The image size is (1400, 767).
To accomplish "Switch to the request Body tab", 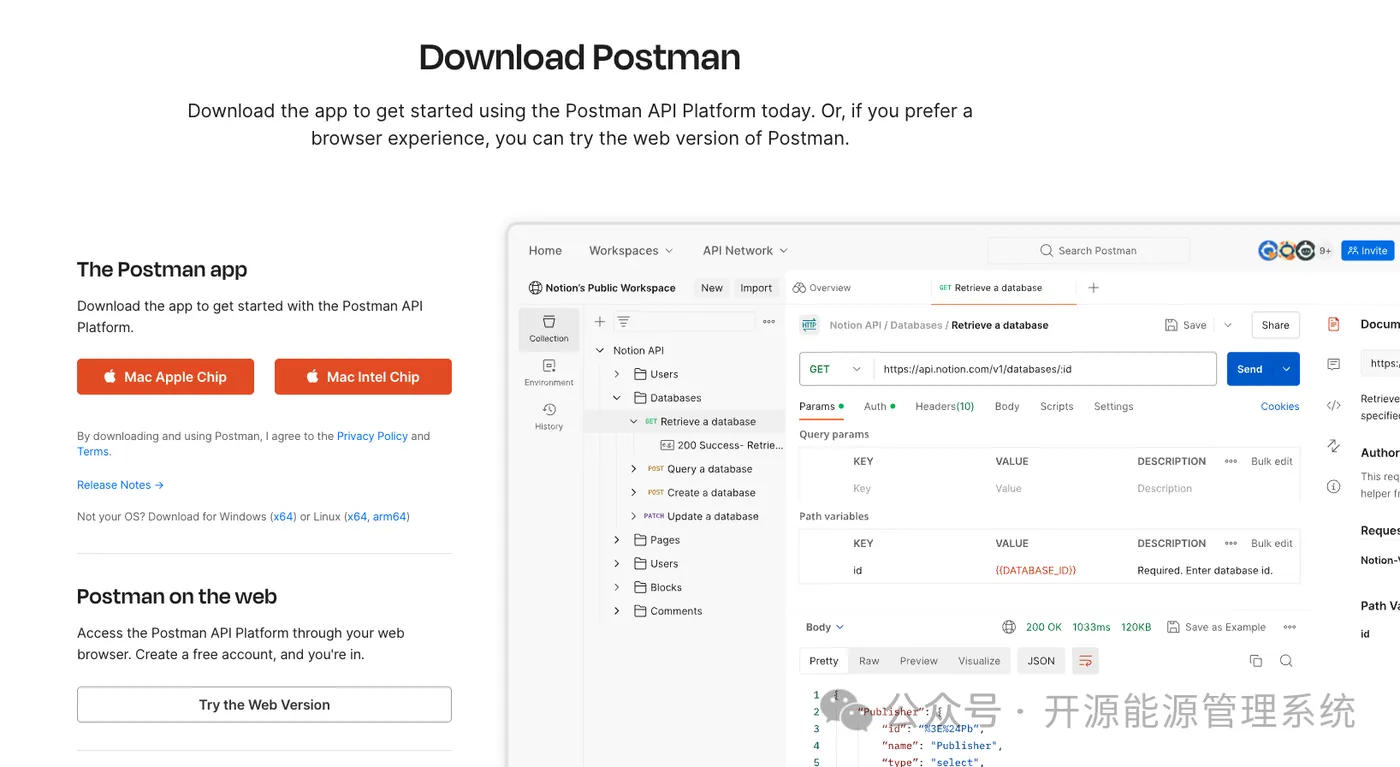I will [1007, 406].
